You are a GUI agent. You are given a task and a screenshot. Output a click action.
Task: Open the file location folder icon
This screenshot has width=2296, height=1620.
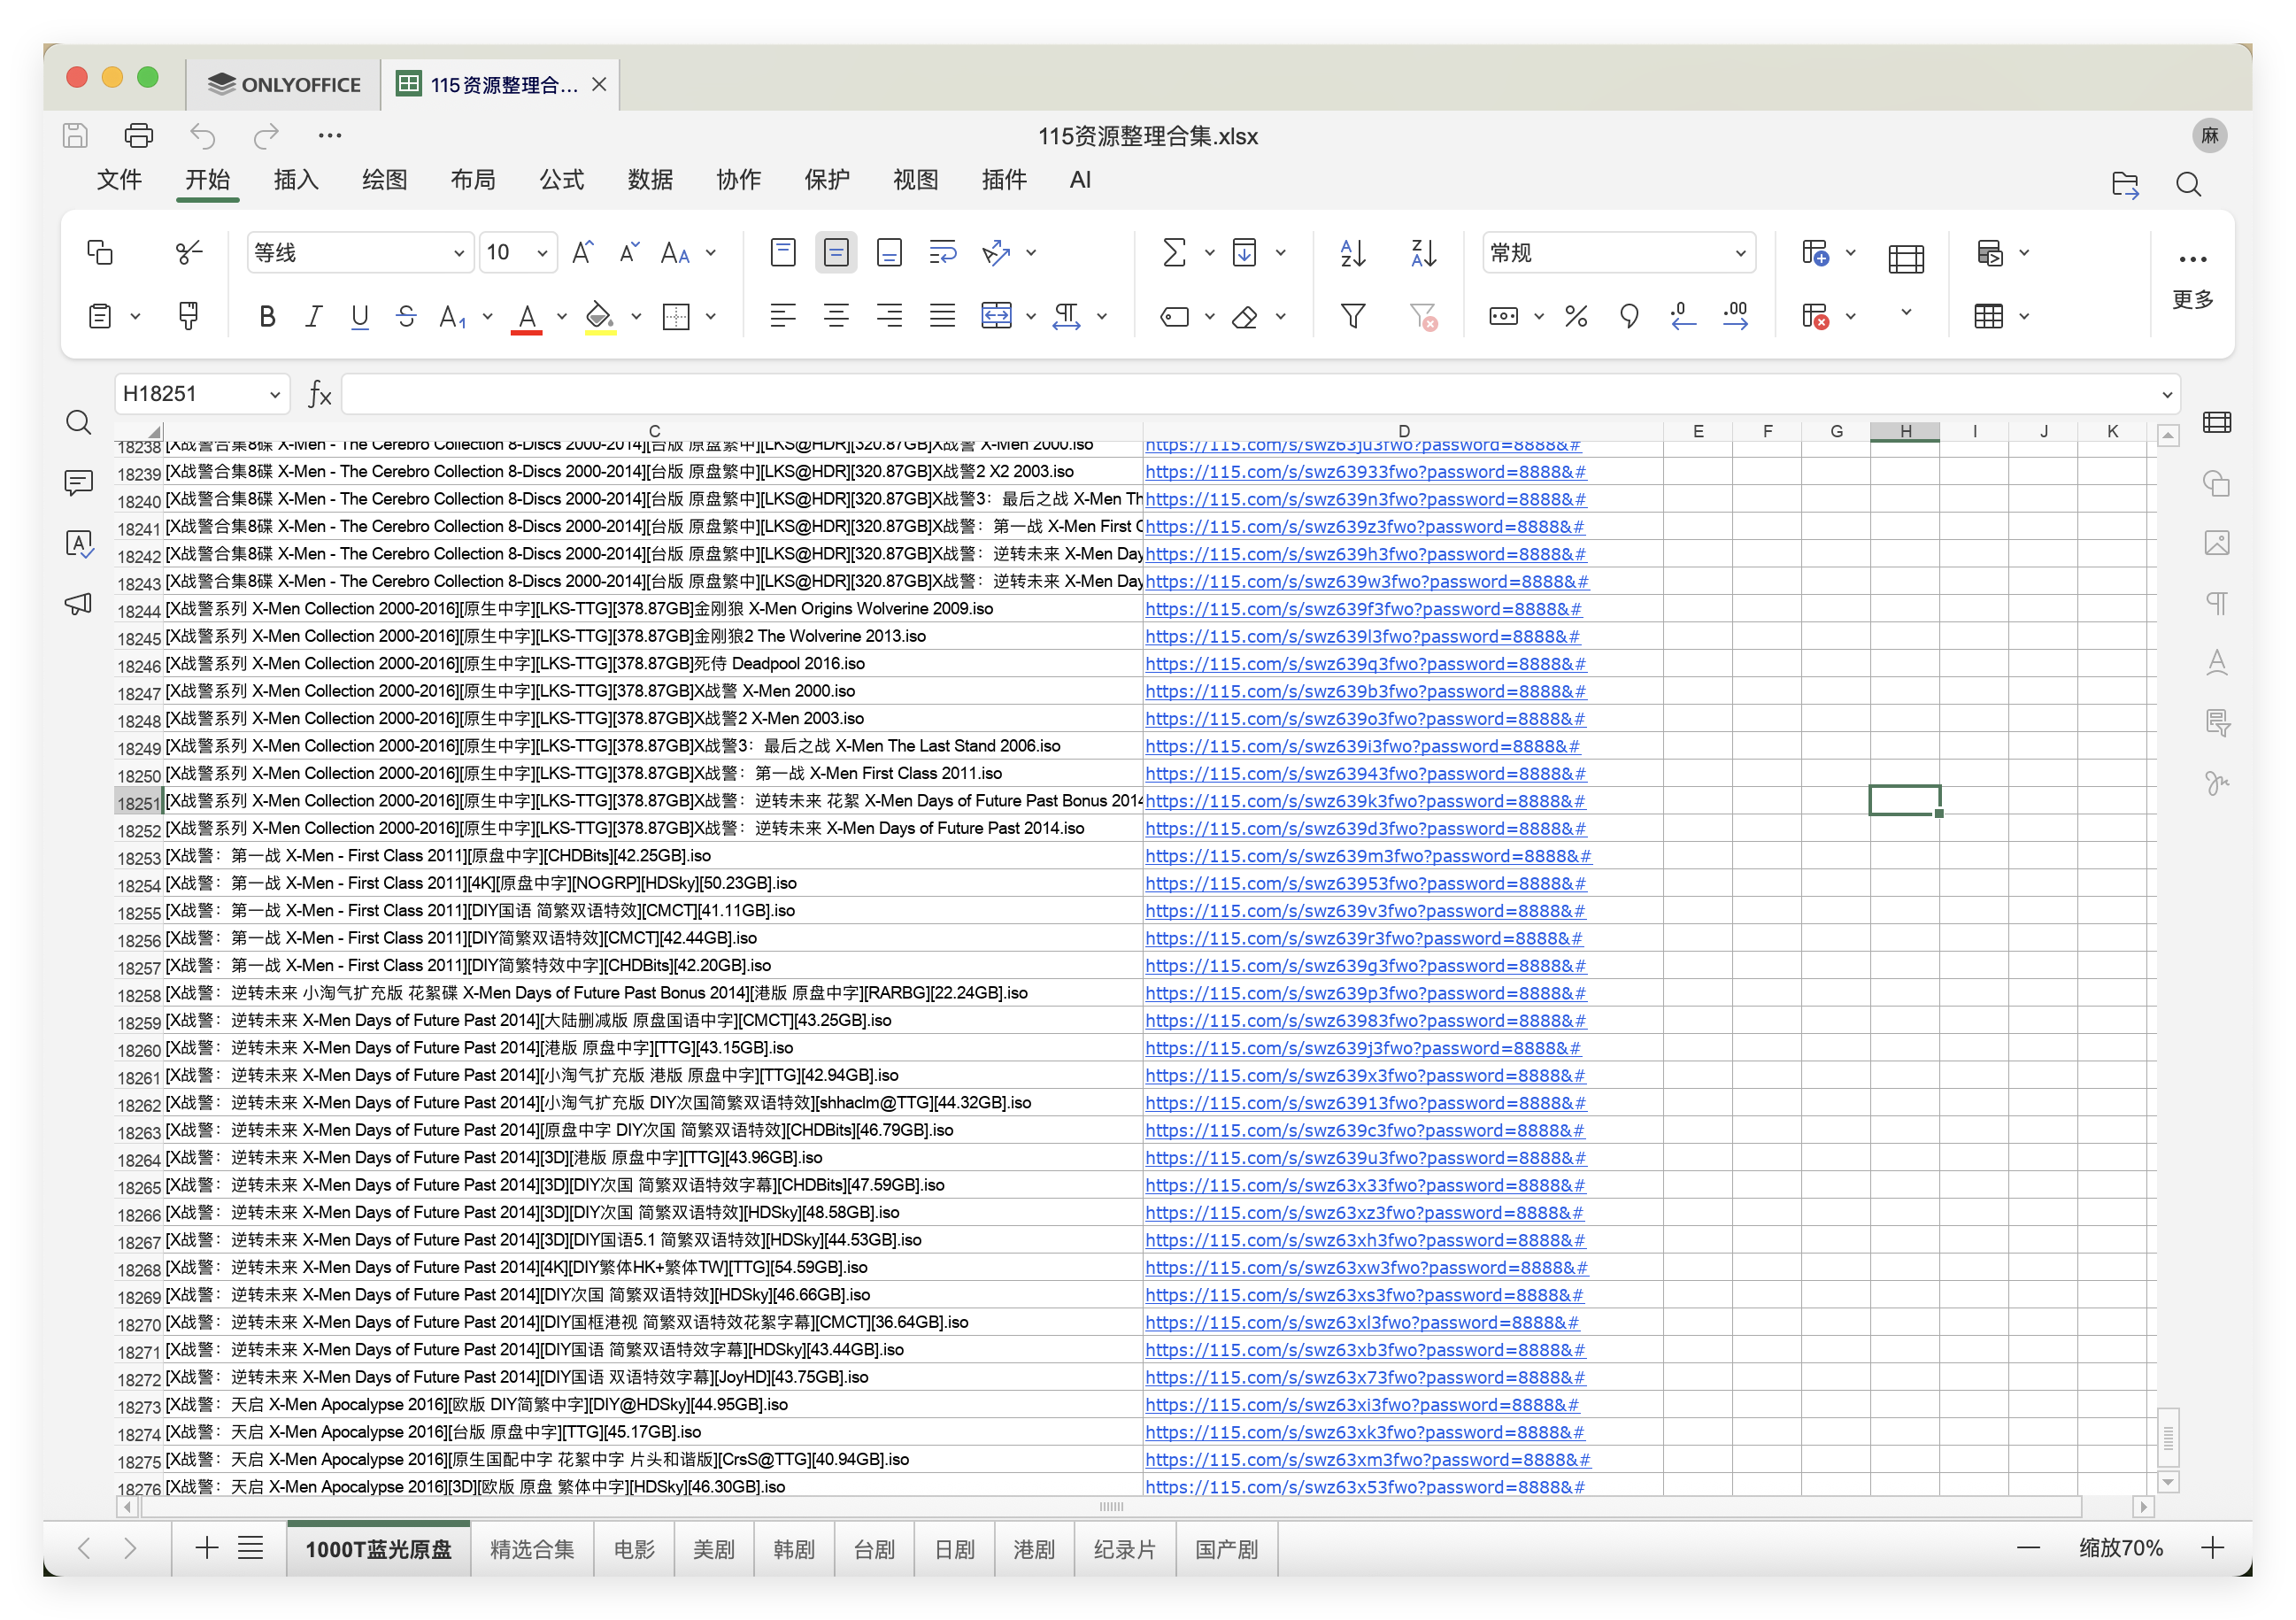[2125, 184]
